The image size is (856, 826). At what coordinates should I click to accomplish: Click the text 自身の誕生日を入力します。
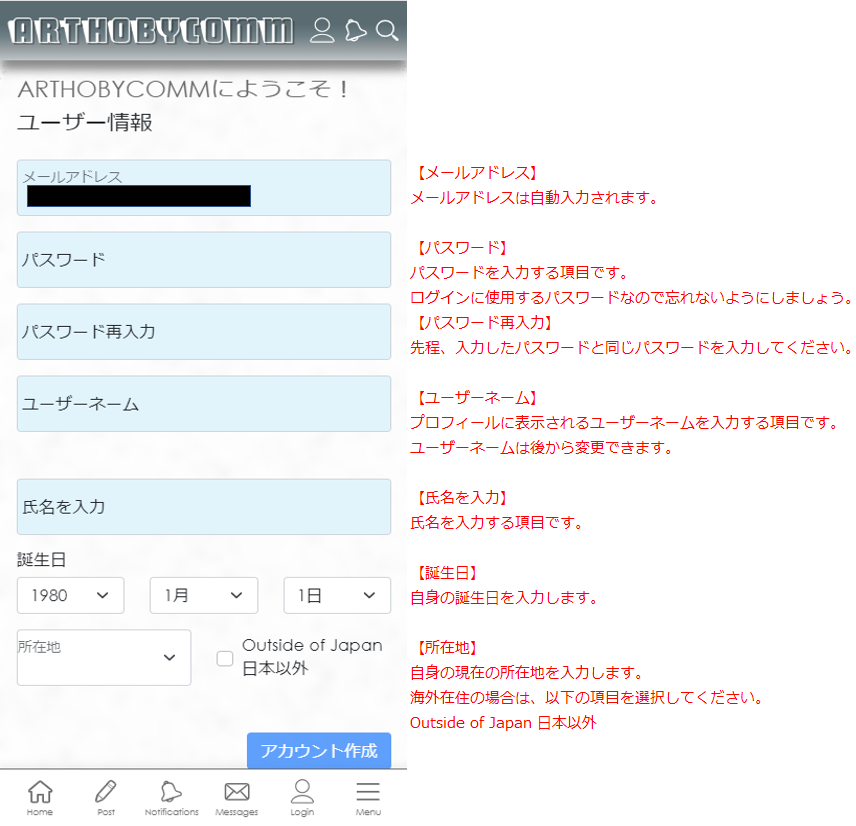pos(505,598)
